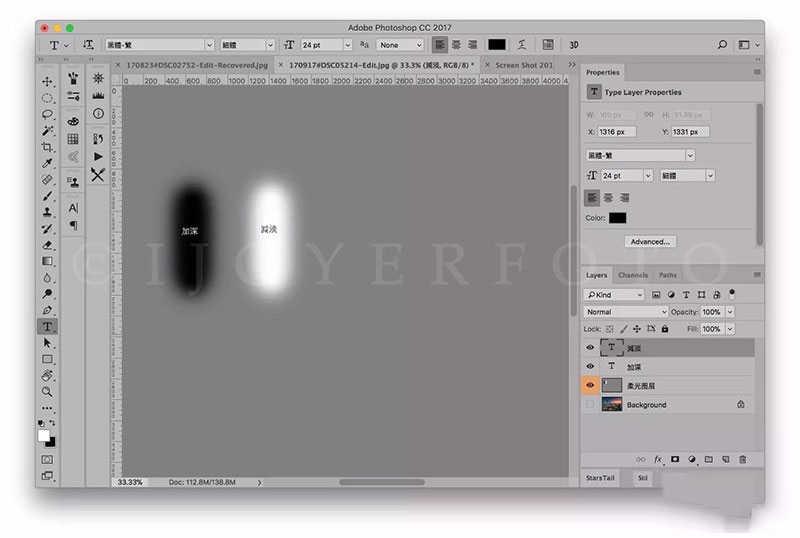
Task: Open the Paragraph panel icon
Action: click(x=73, y=225)
